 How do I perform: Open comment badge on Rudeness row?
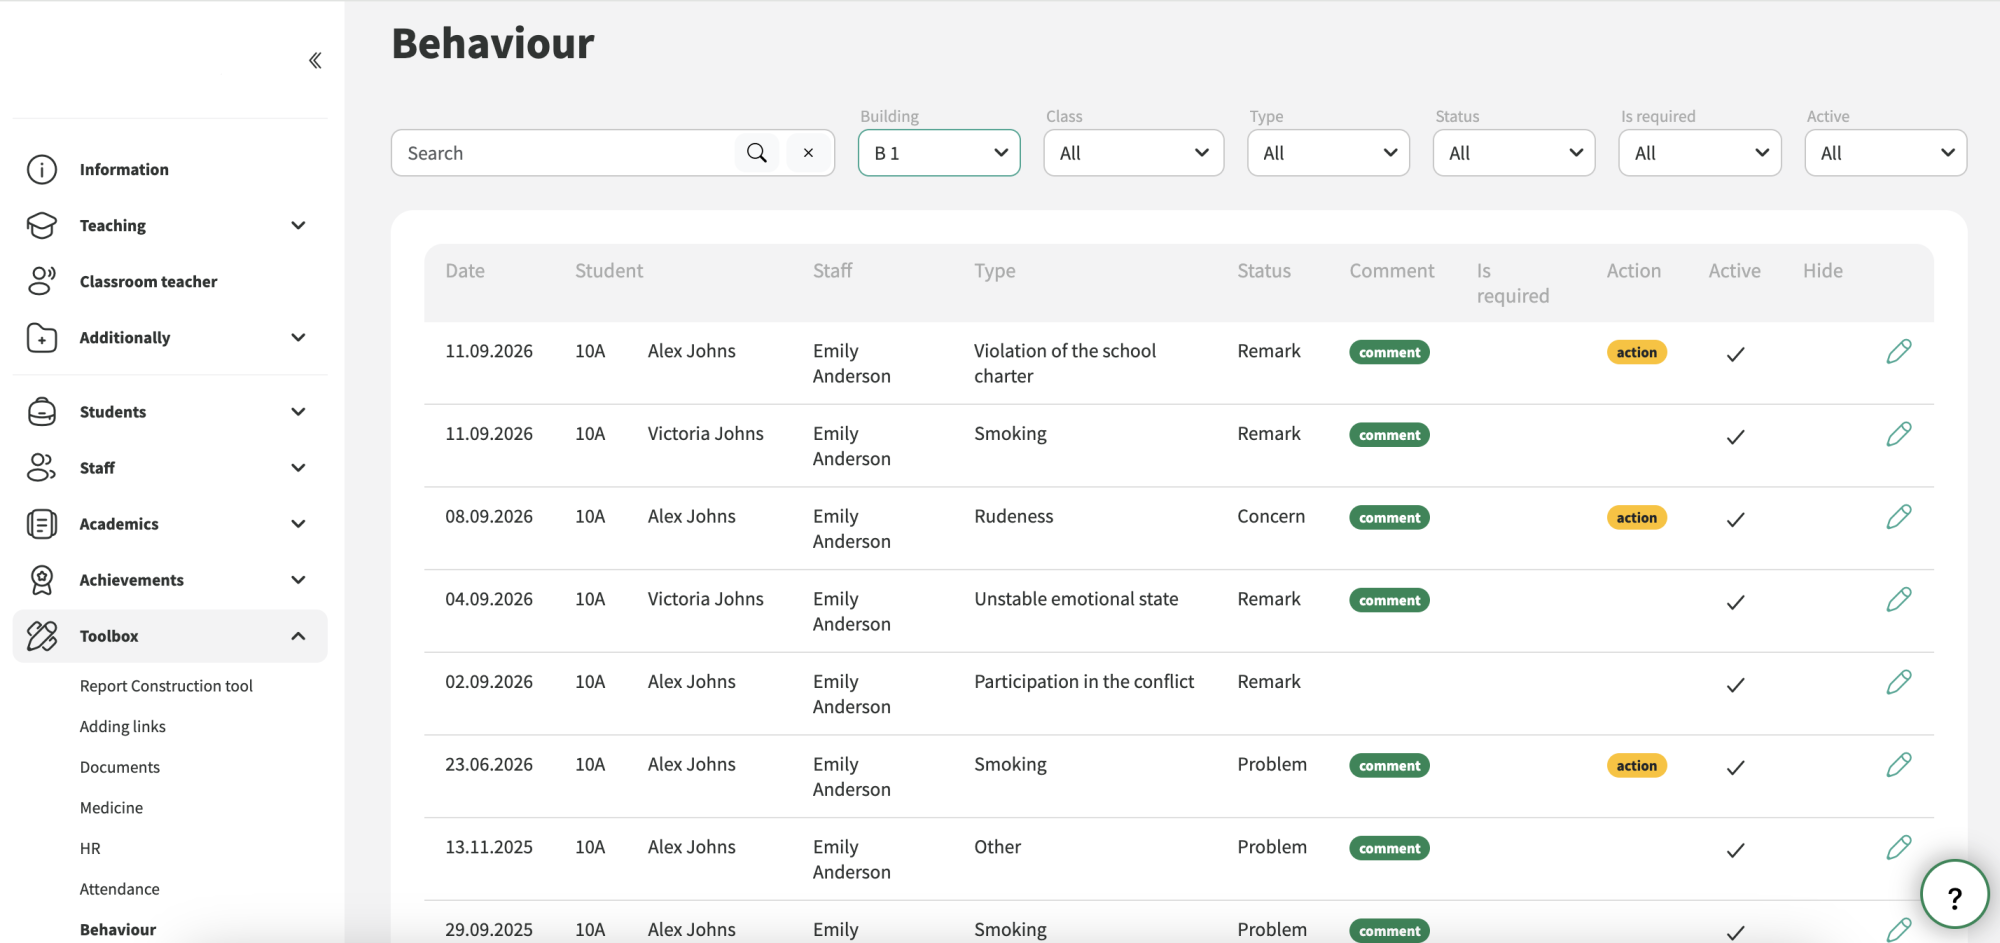1389,518
